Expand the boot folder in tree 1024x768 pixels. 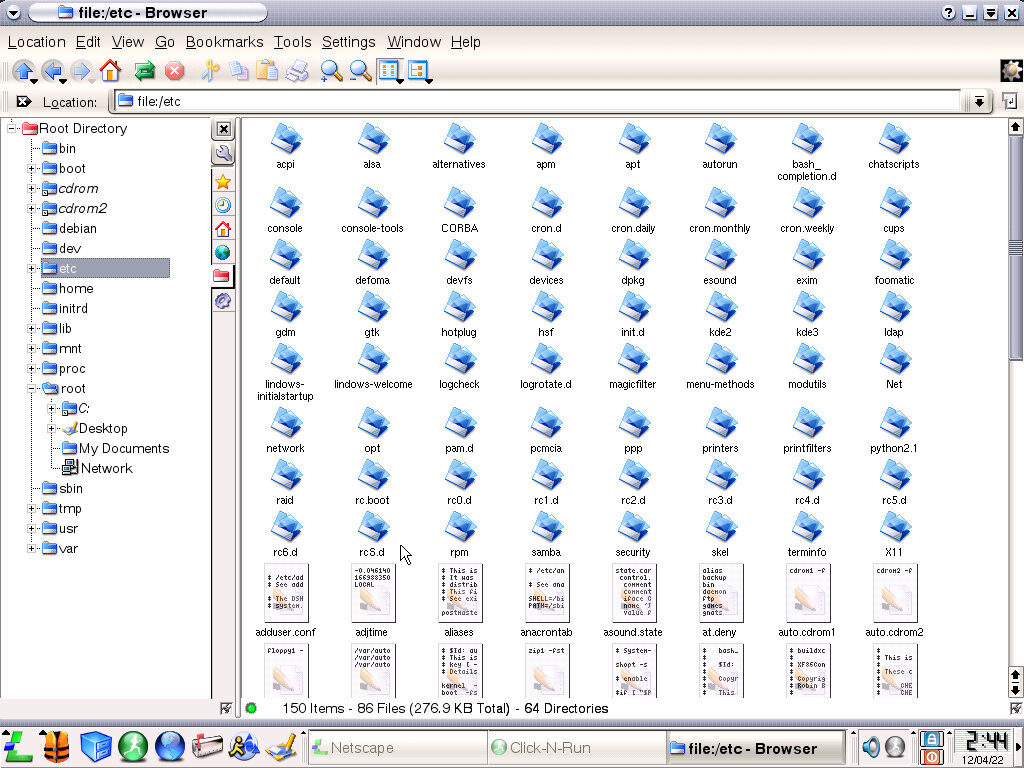coord(32,169)
